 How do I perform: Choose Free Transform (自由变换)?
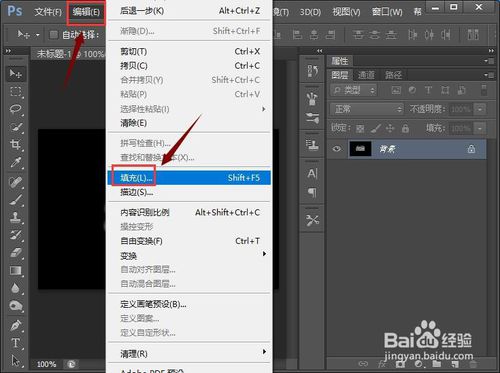(189, 241)
